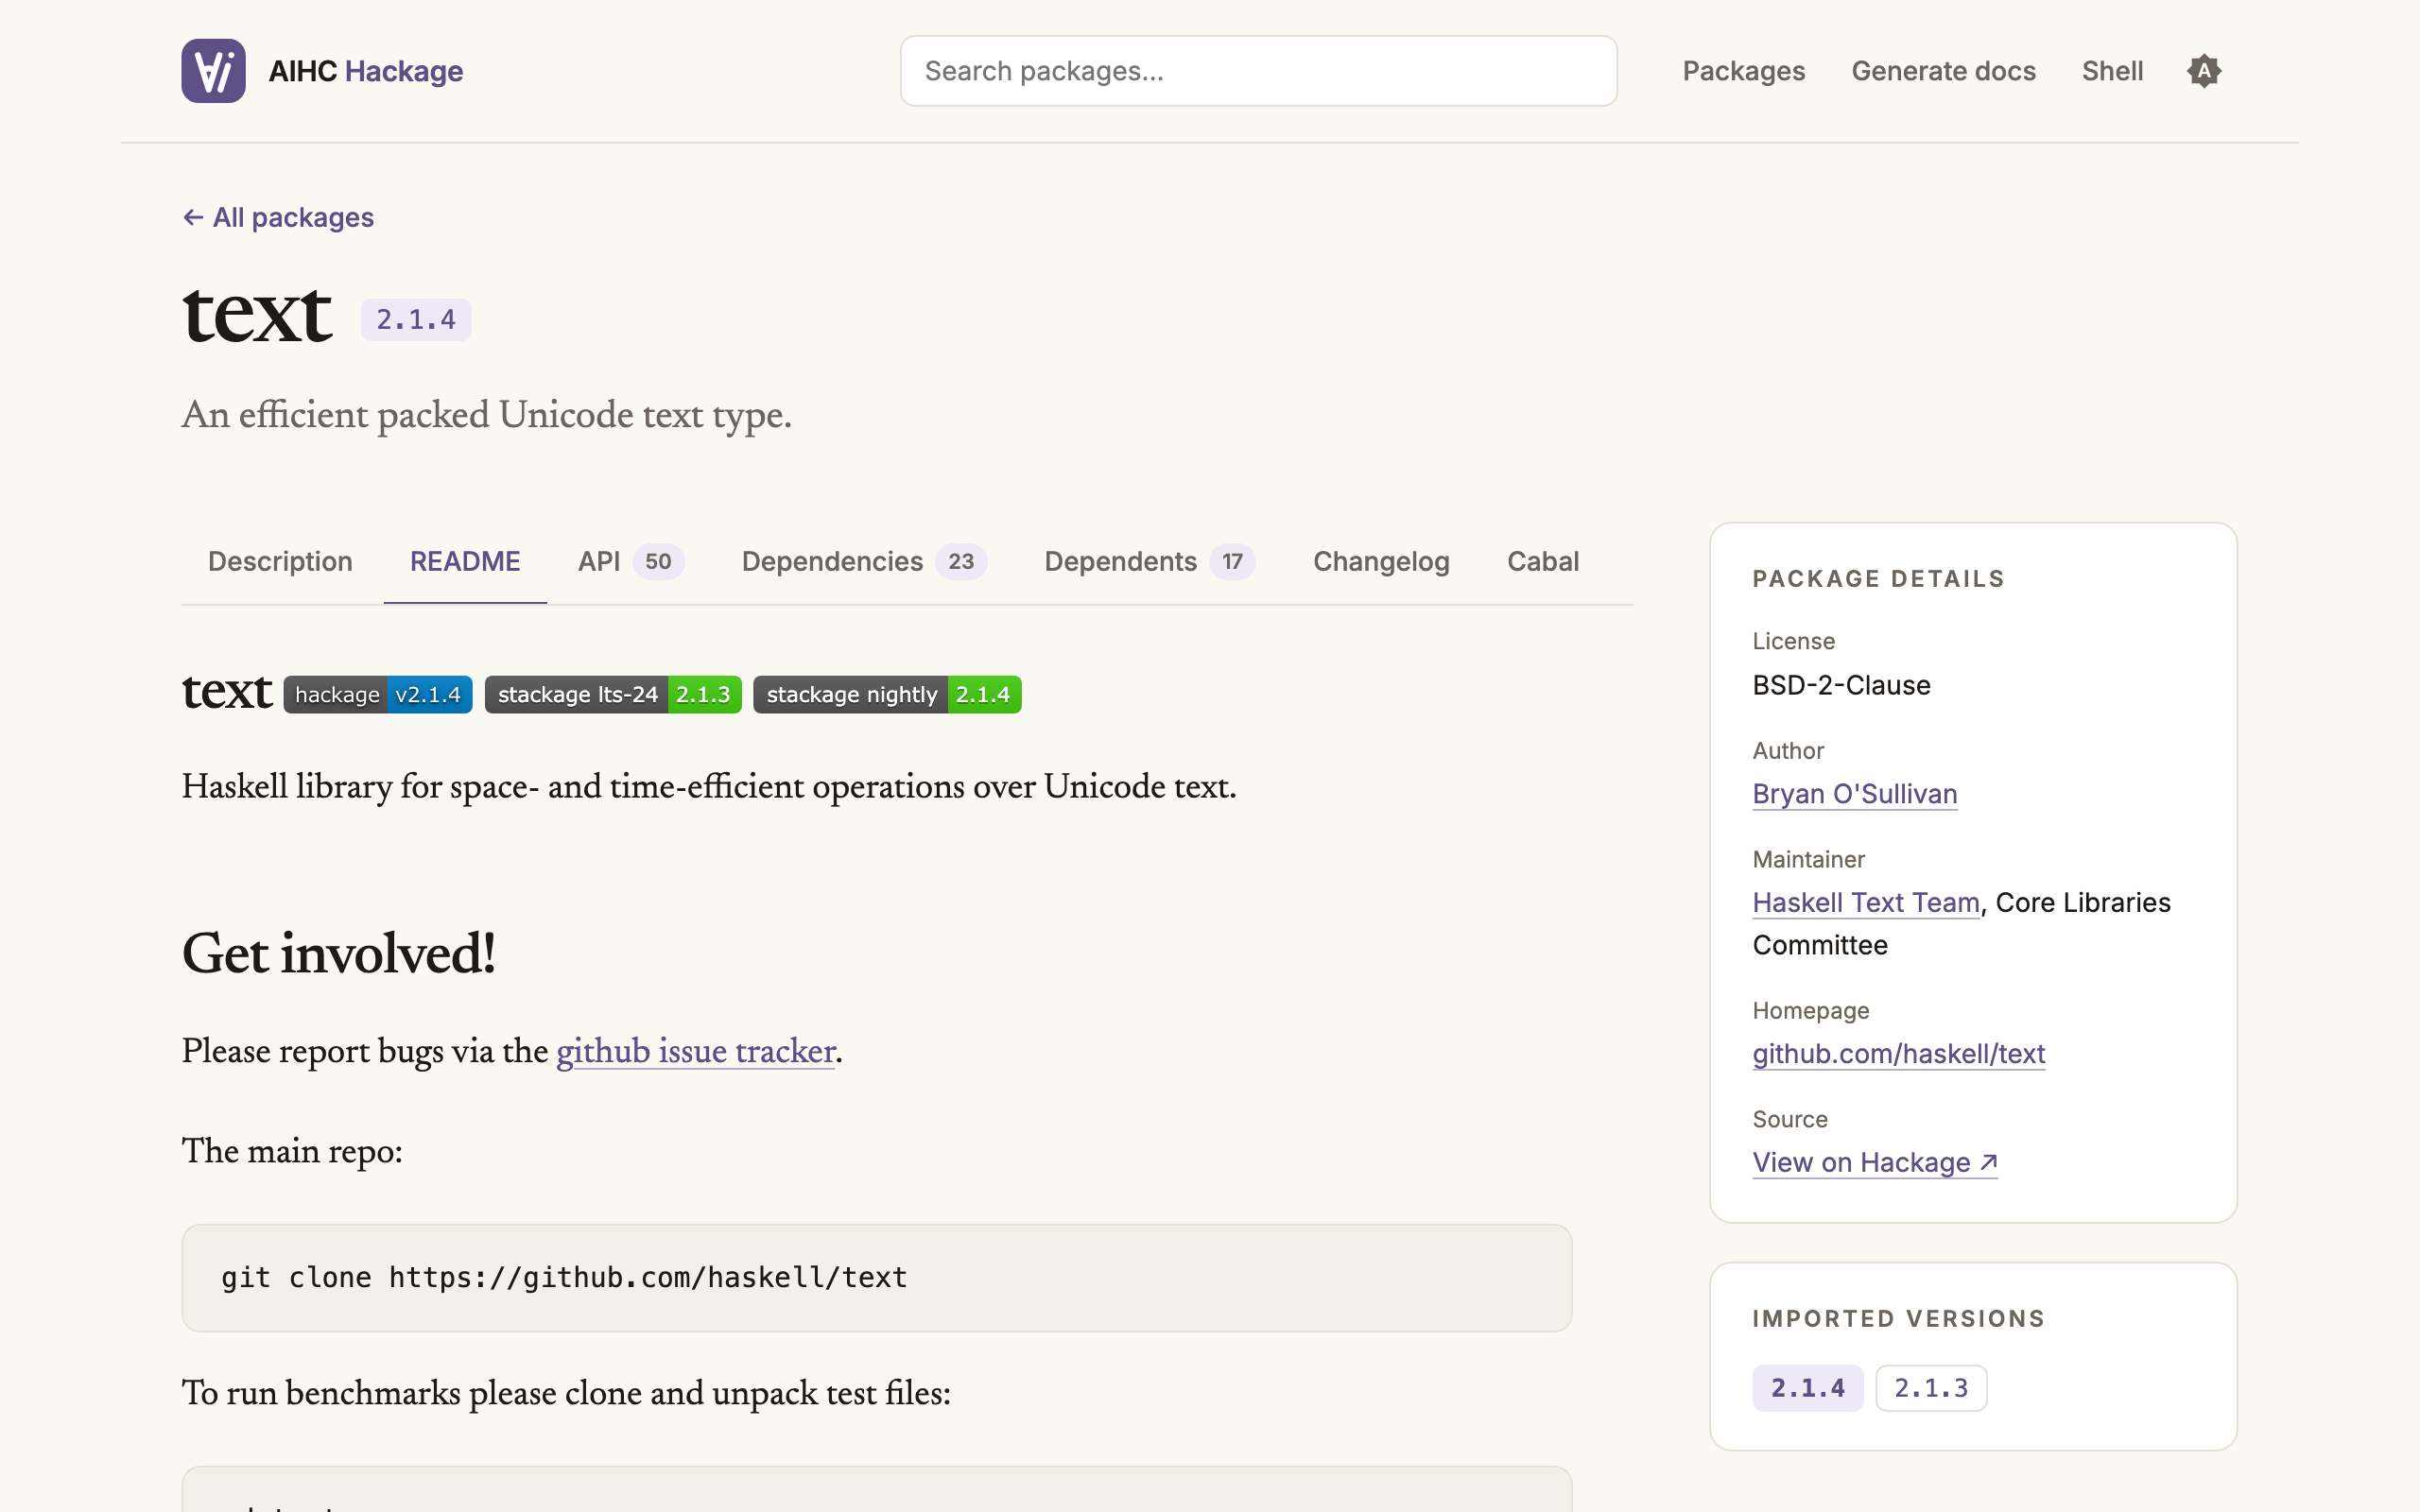
Task: Click the Get involved! heading
Action: pos(339,954)
